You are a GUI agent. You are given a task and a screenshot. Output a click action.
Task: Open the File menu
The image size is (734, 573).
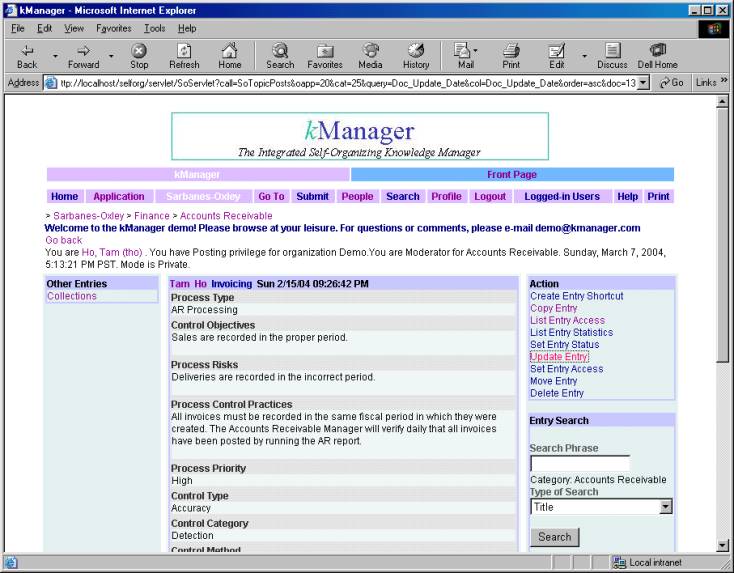point(18,29)
